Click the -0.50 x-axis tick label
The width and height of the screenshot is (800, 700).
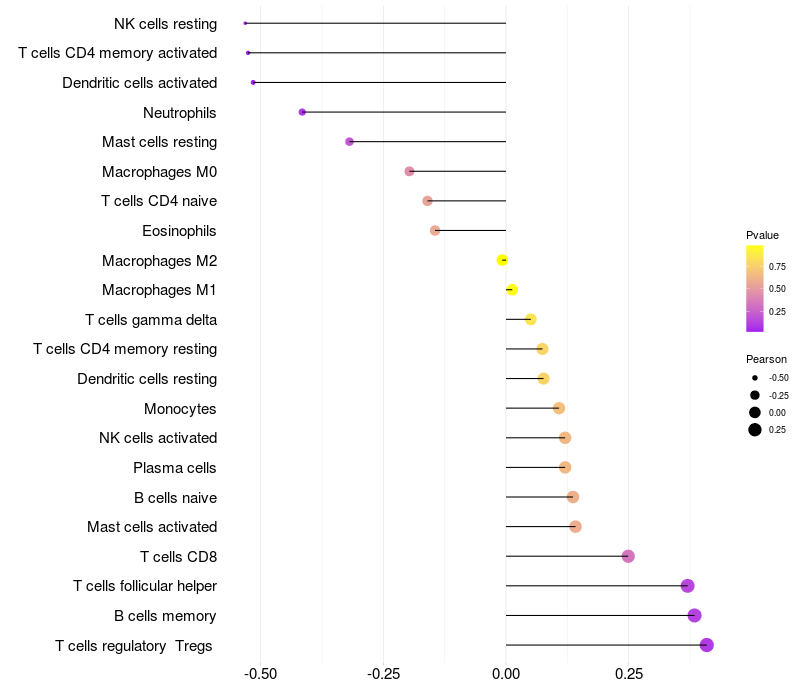tap(260, 674)
